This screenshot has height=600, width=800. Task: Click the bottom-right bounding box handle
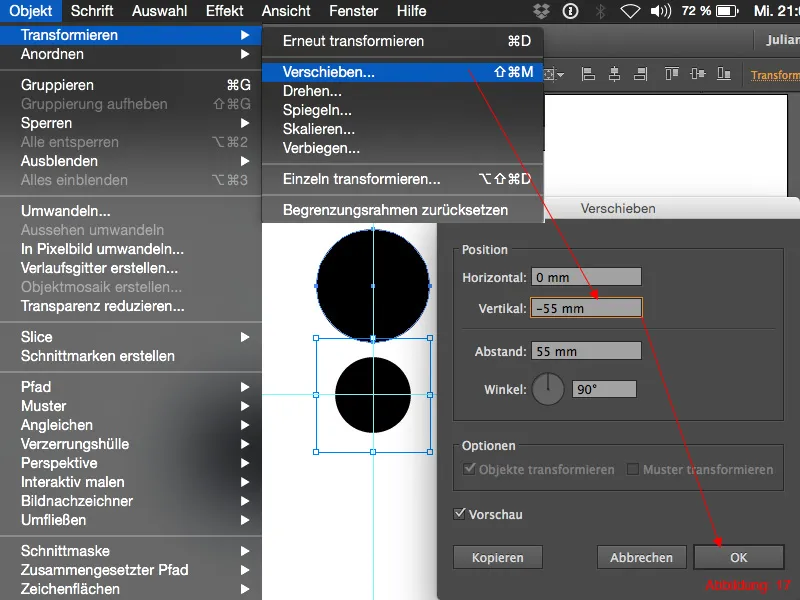click(430, 452)
